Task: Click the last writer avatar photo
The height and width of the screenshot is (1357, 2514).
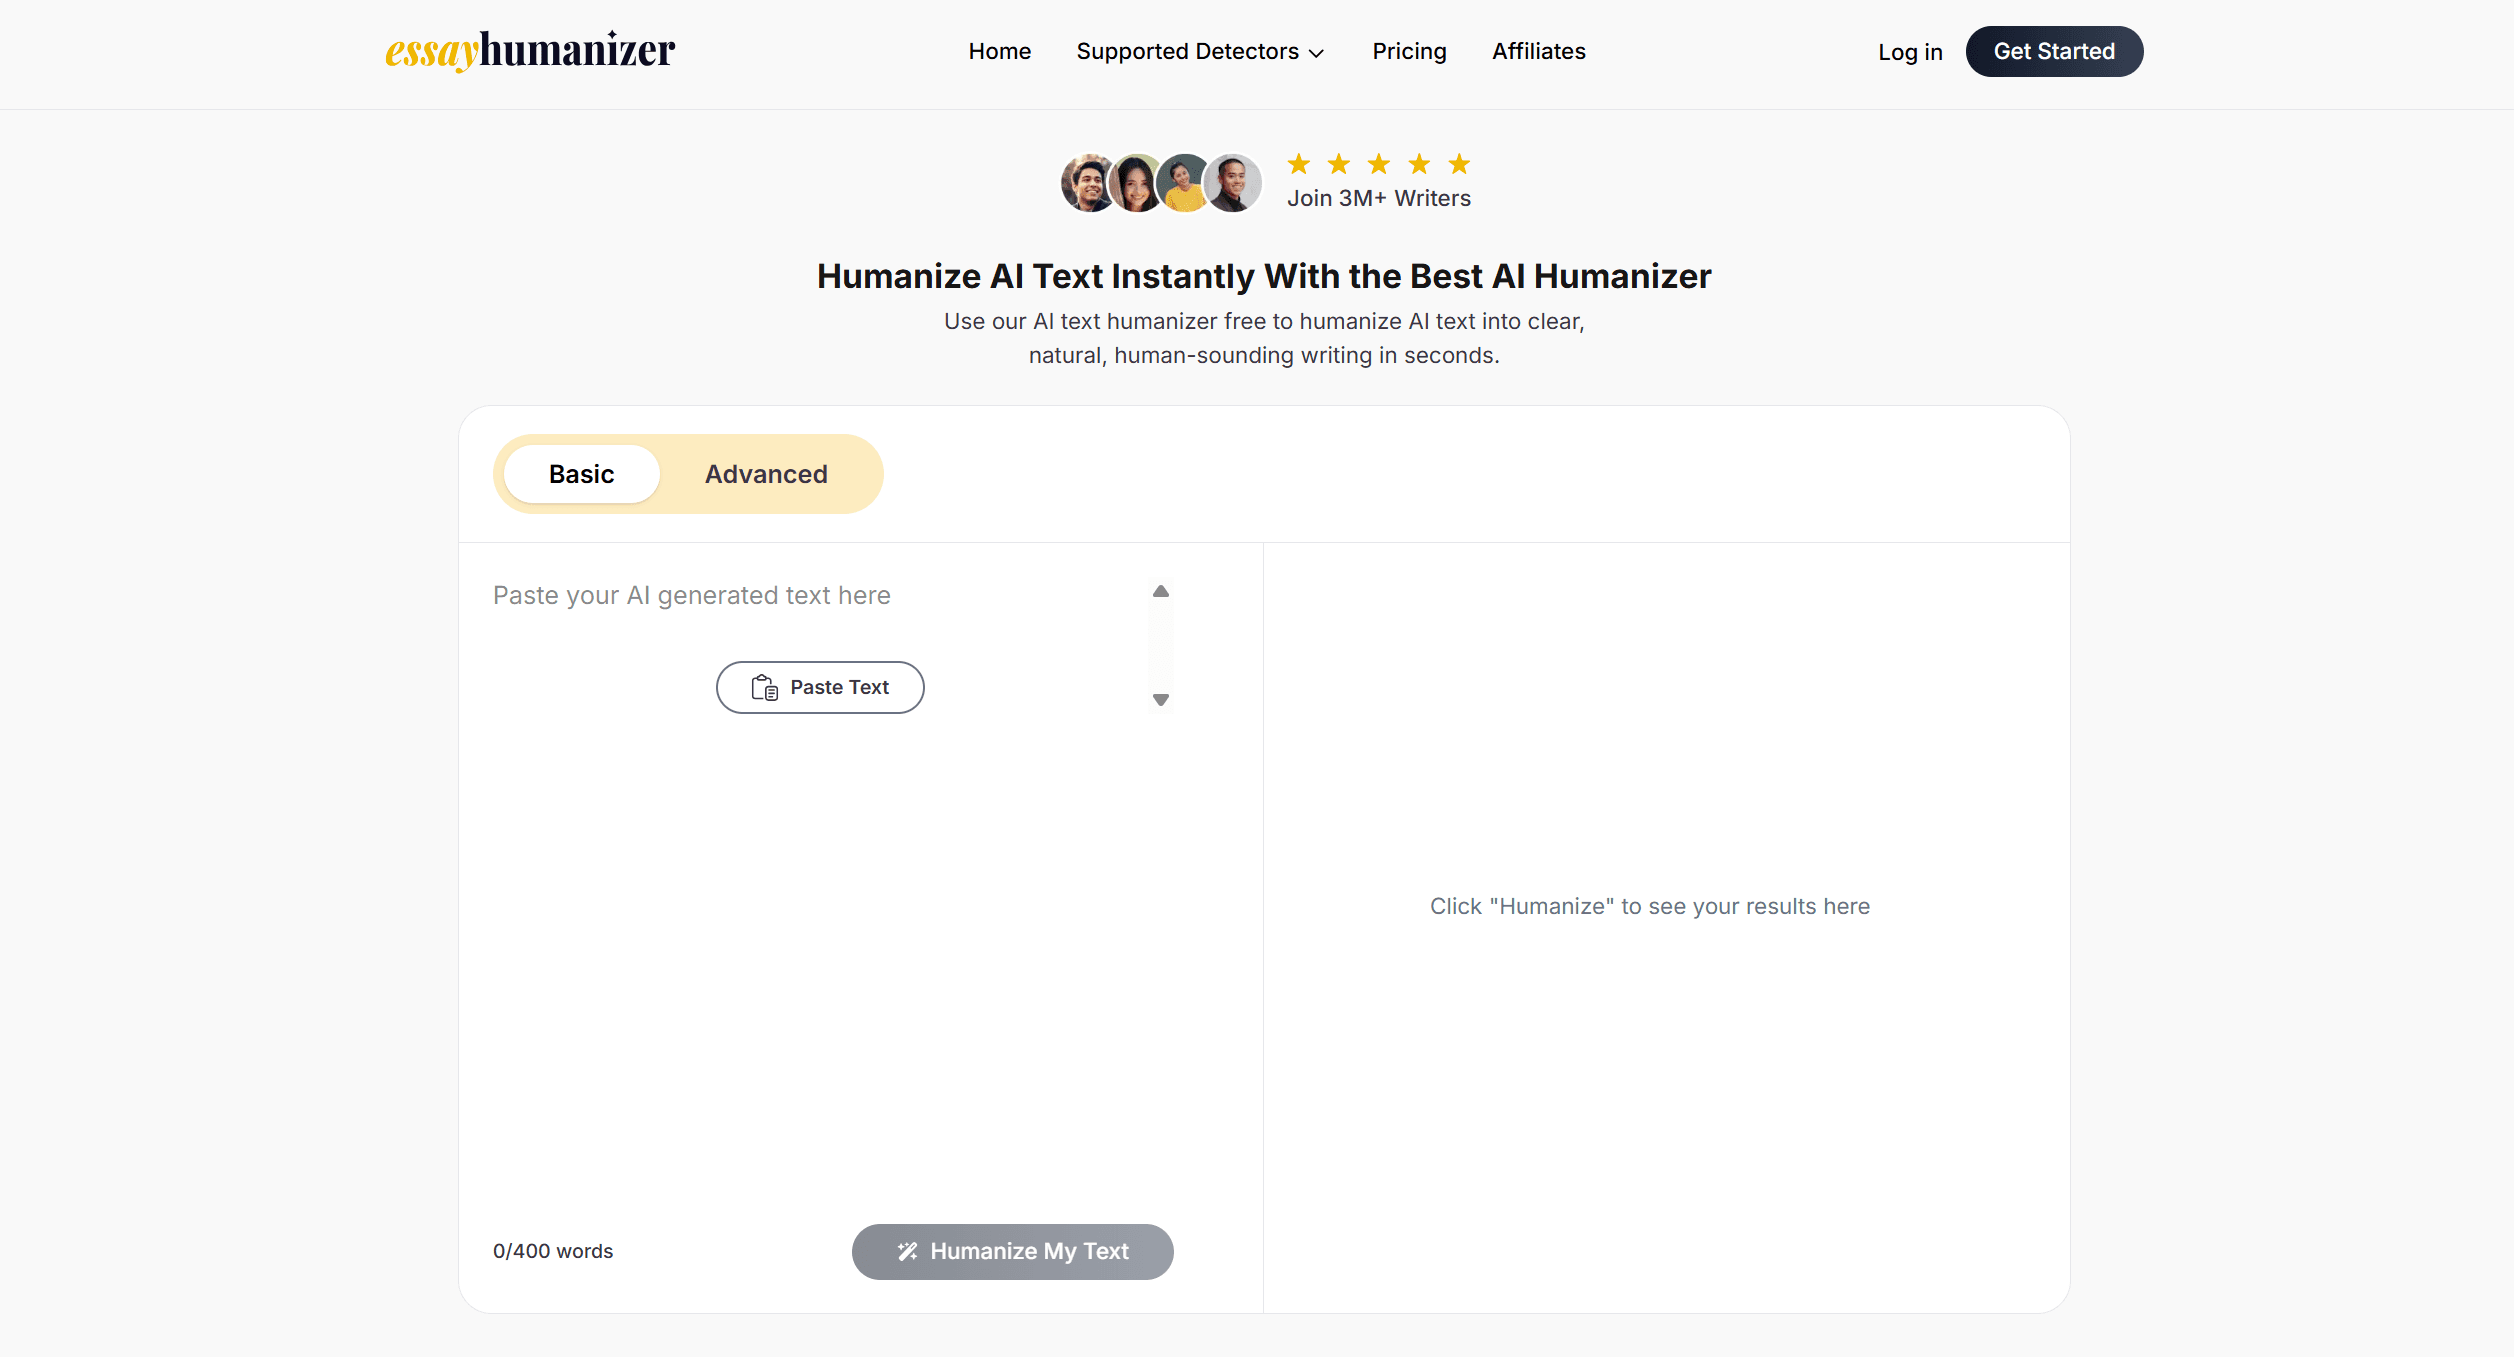Action: coord(1233,184)
